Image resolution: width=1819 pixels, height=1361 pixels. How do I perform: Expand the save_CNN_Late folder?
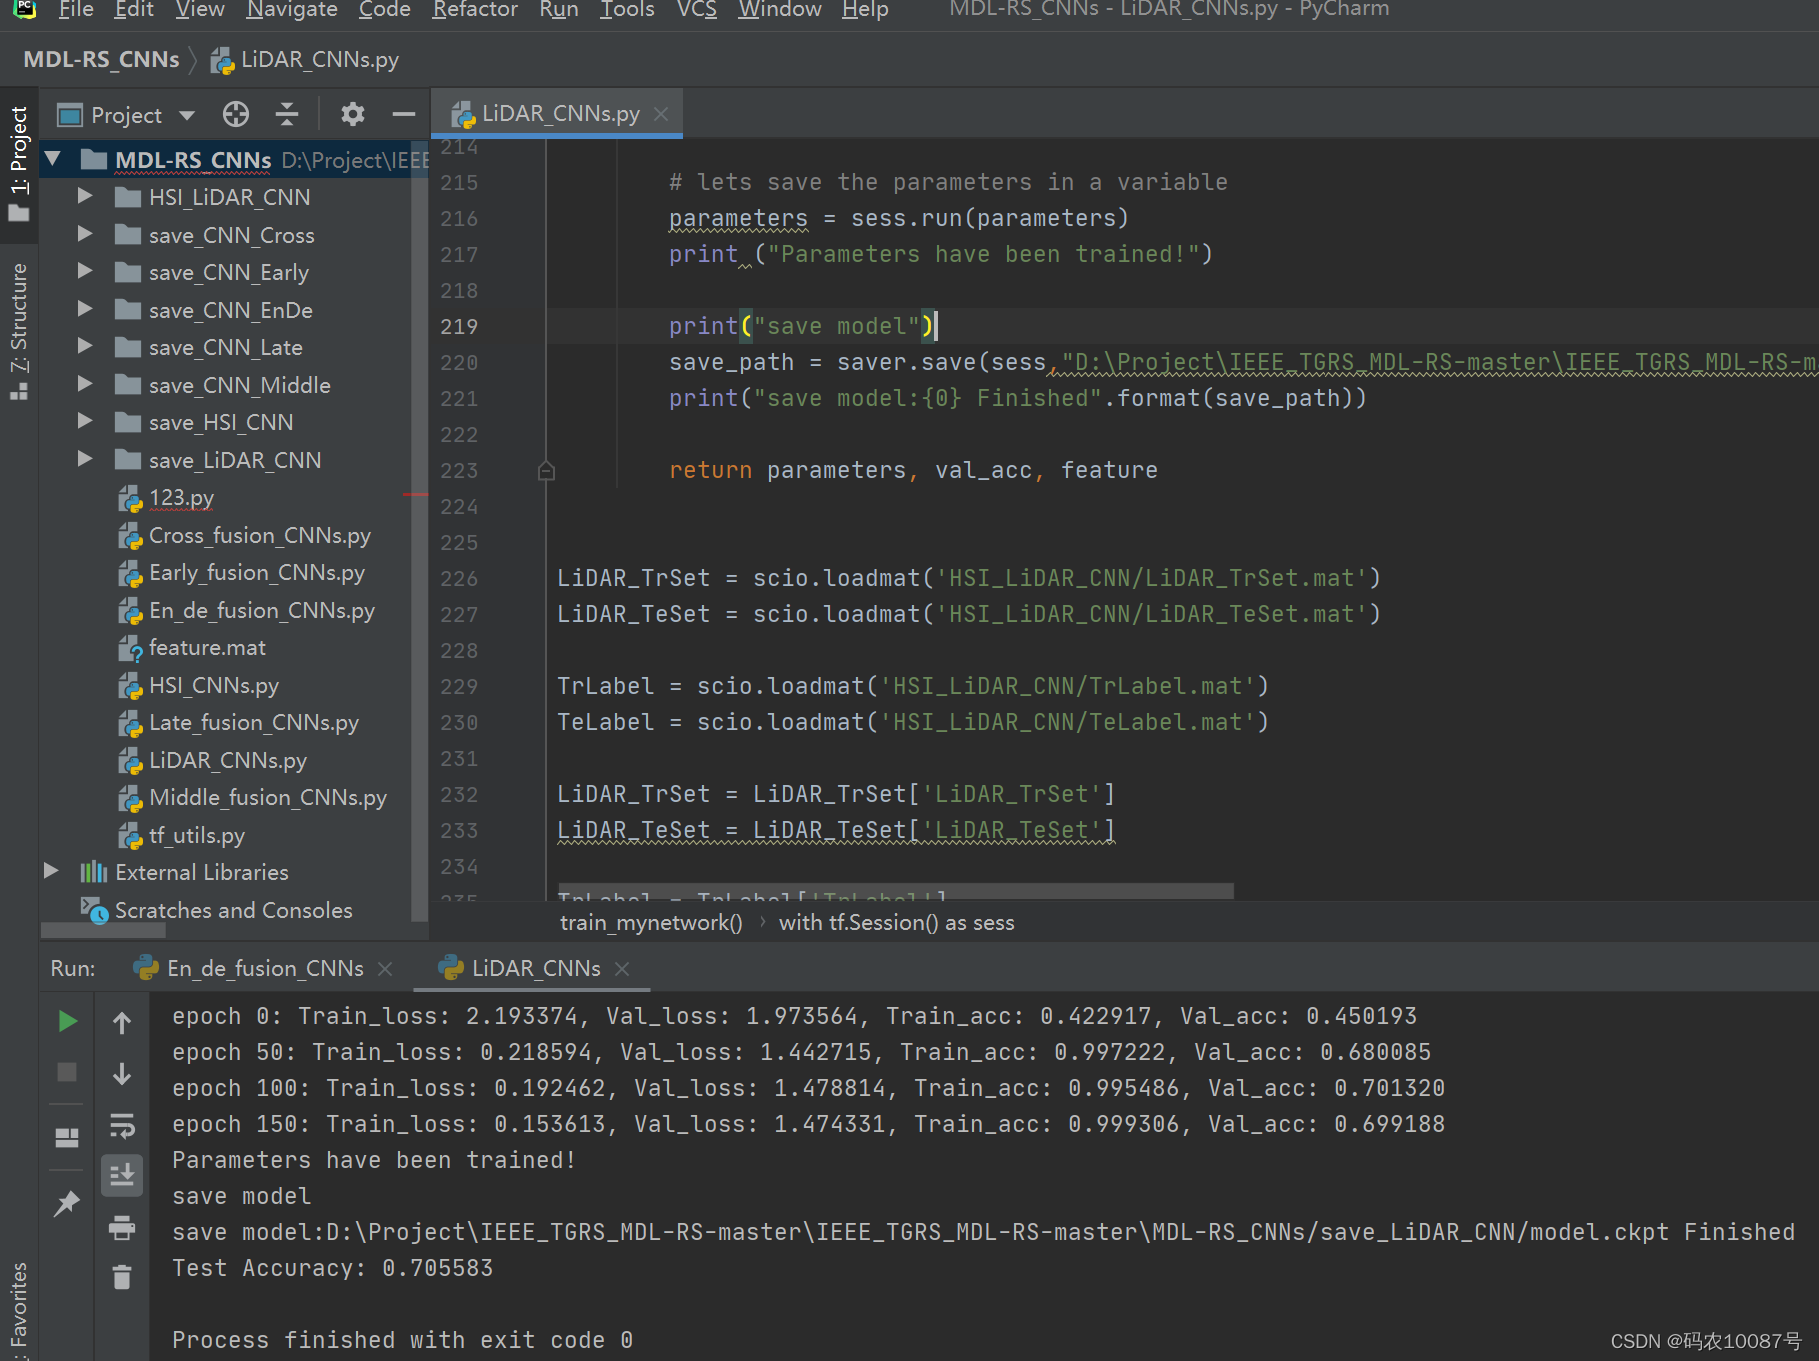pos(85,346)
